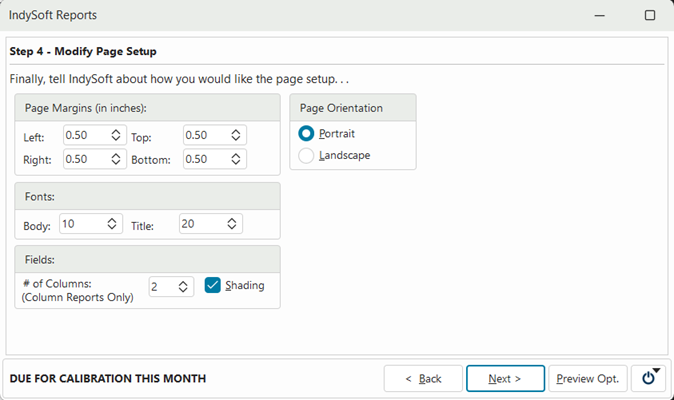Adjust the # of Columns spinner
The width and height of the screenshot is (674, 400).
tap(183, 287)
